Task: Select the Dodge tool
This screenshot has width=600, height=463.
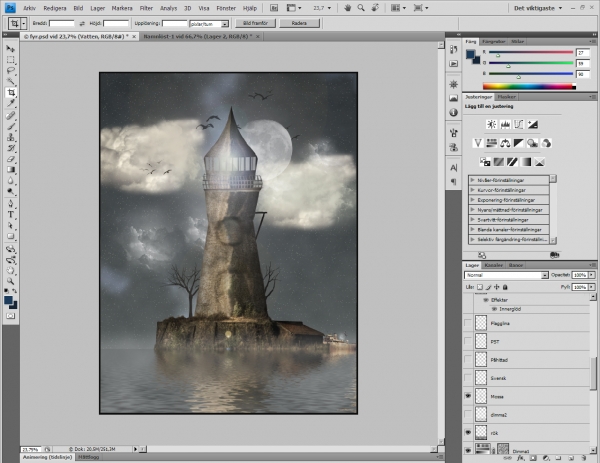Action: click(x=10, y=191)
